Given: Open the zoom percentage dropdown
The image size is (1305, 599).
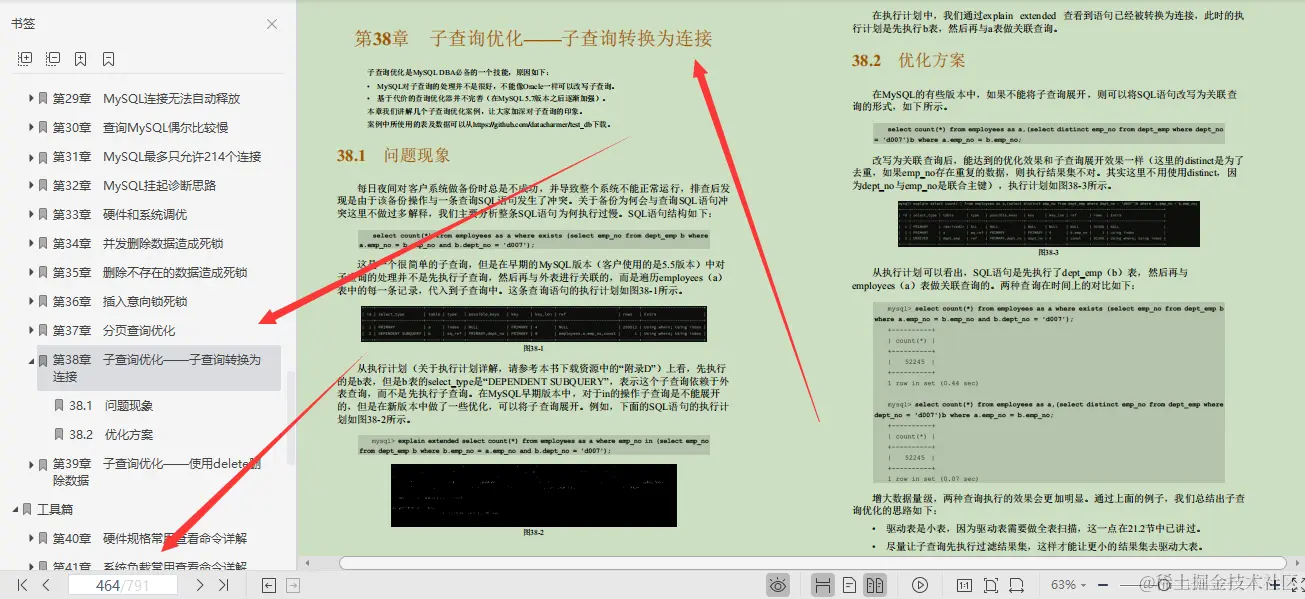Looking at the screenshot, I should [1074, 585].
